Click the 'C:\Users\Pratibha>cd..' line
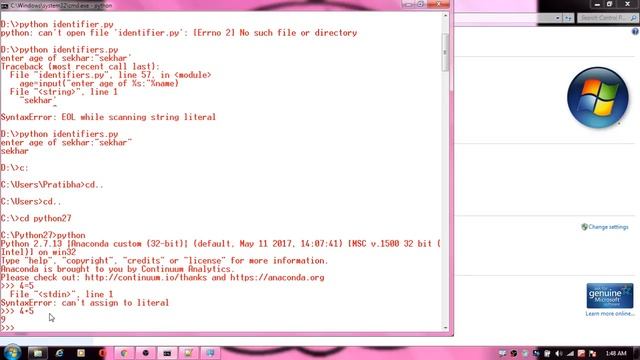Viewport: 640px width, 360px height. point(52,185)
